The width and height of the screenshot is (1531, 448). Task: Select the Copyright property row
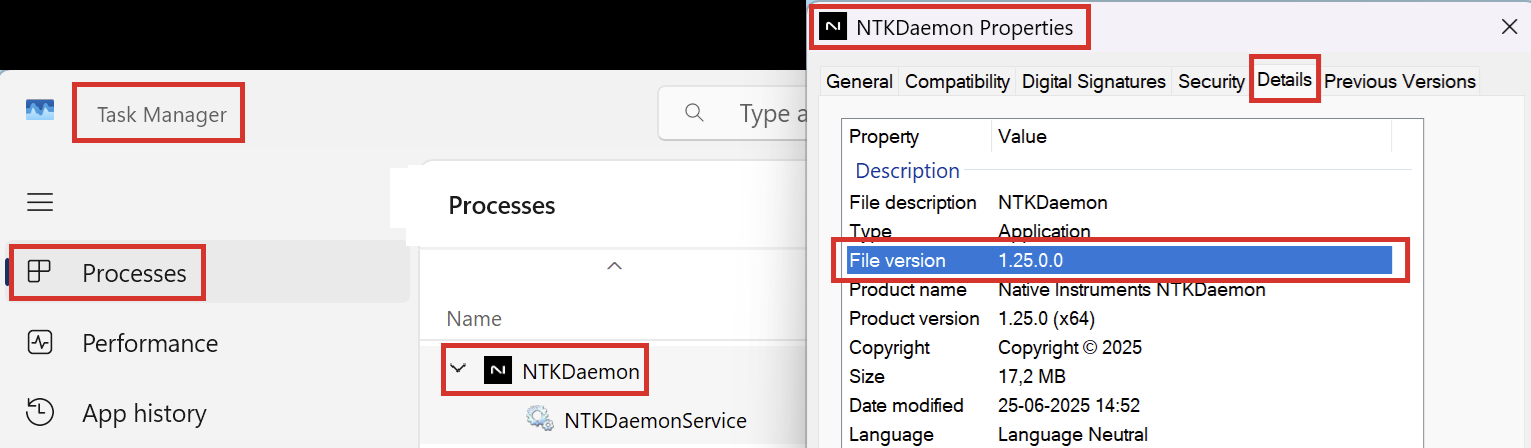(1119, 347)
